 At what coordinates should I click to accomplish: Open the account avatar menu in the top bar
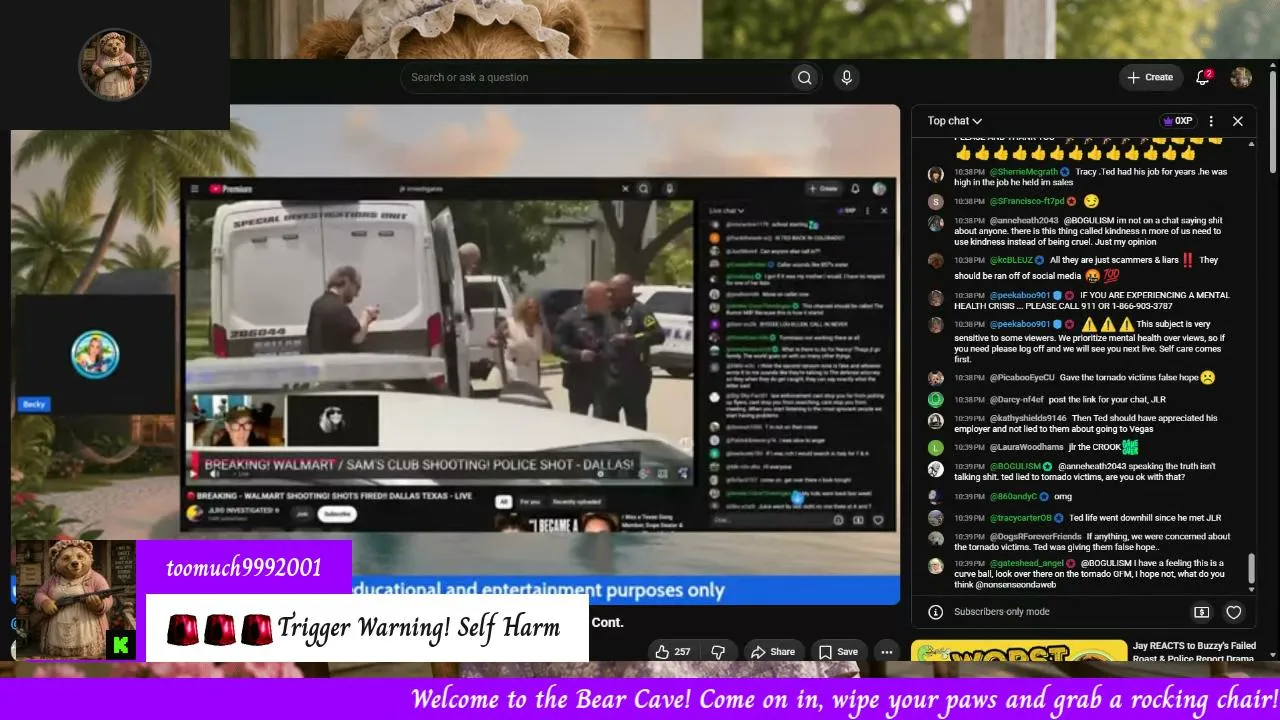(x=1241, y=77)
